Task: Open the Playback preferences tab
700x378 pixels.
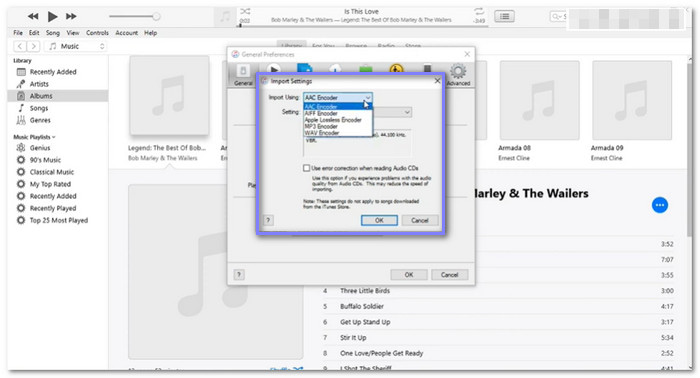Action: coord(273,69)
